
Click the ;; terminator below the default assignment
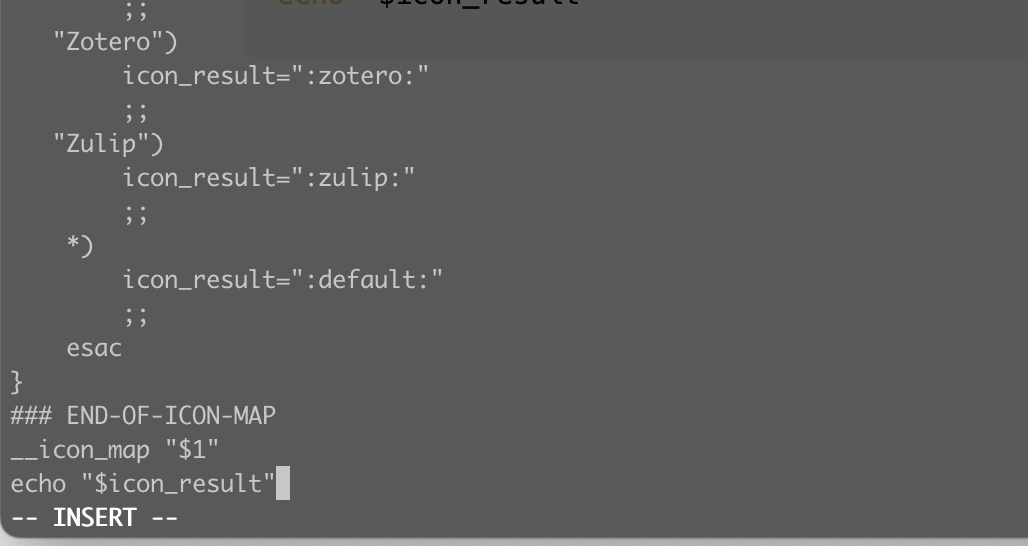pos(137,314)
